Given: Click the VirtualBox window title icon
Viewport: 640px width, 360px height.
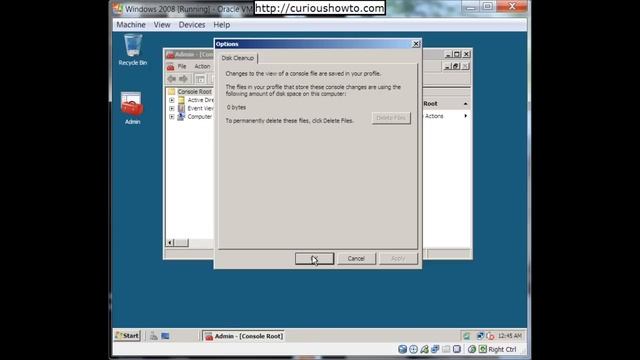Looking at the screenshot, I should pyautogui.click(x=118, y=8).
